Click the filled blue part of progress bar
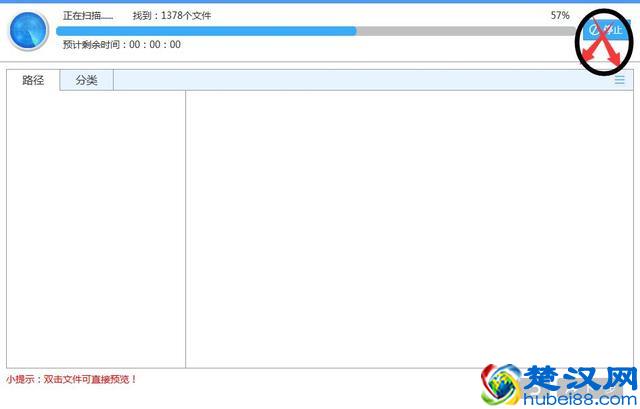This screenshot has width=640, height=409. (200, 31)
